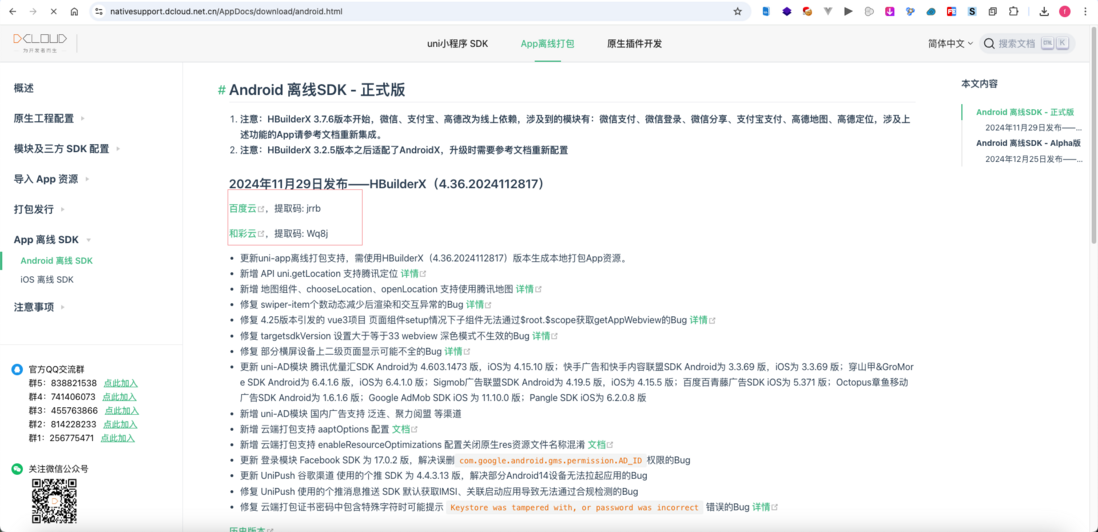Open the dark gray play-triangle extension icon
The image size is (1098, 532).
point(849,12)
